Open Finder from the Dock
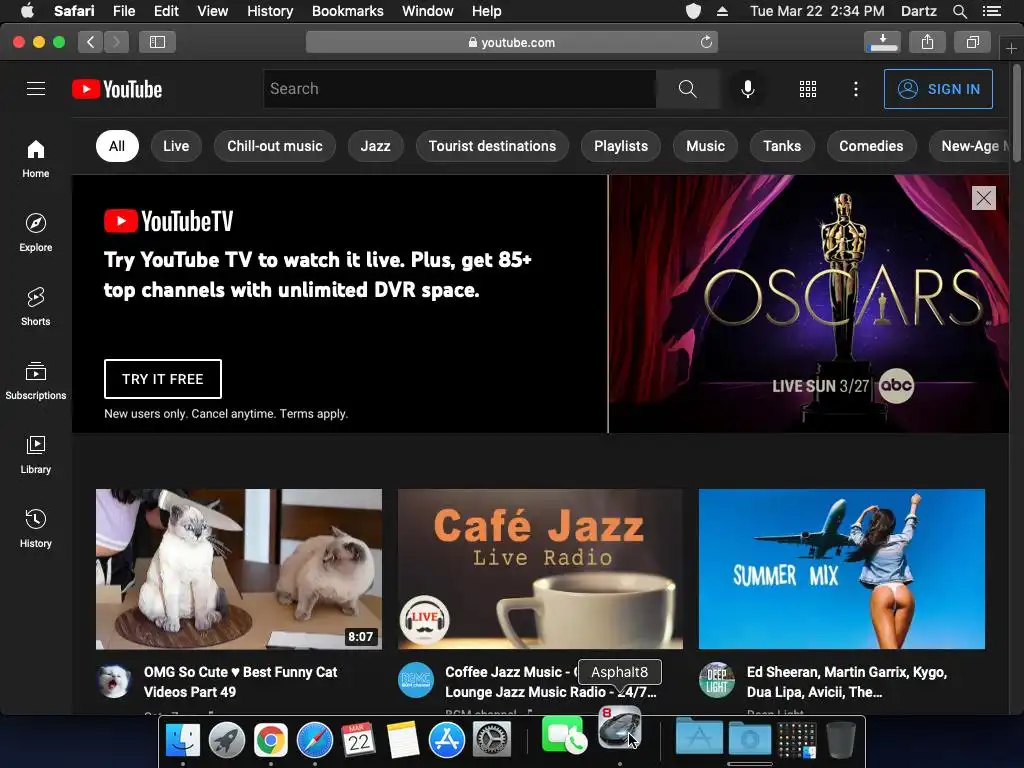 183,740
